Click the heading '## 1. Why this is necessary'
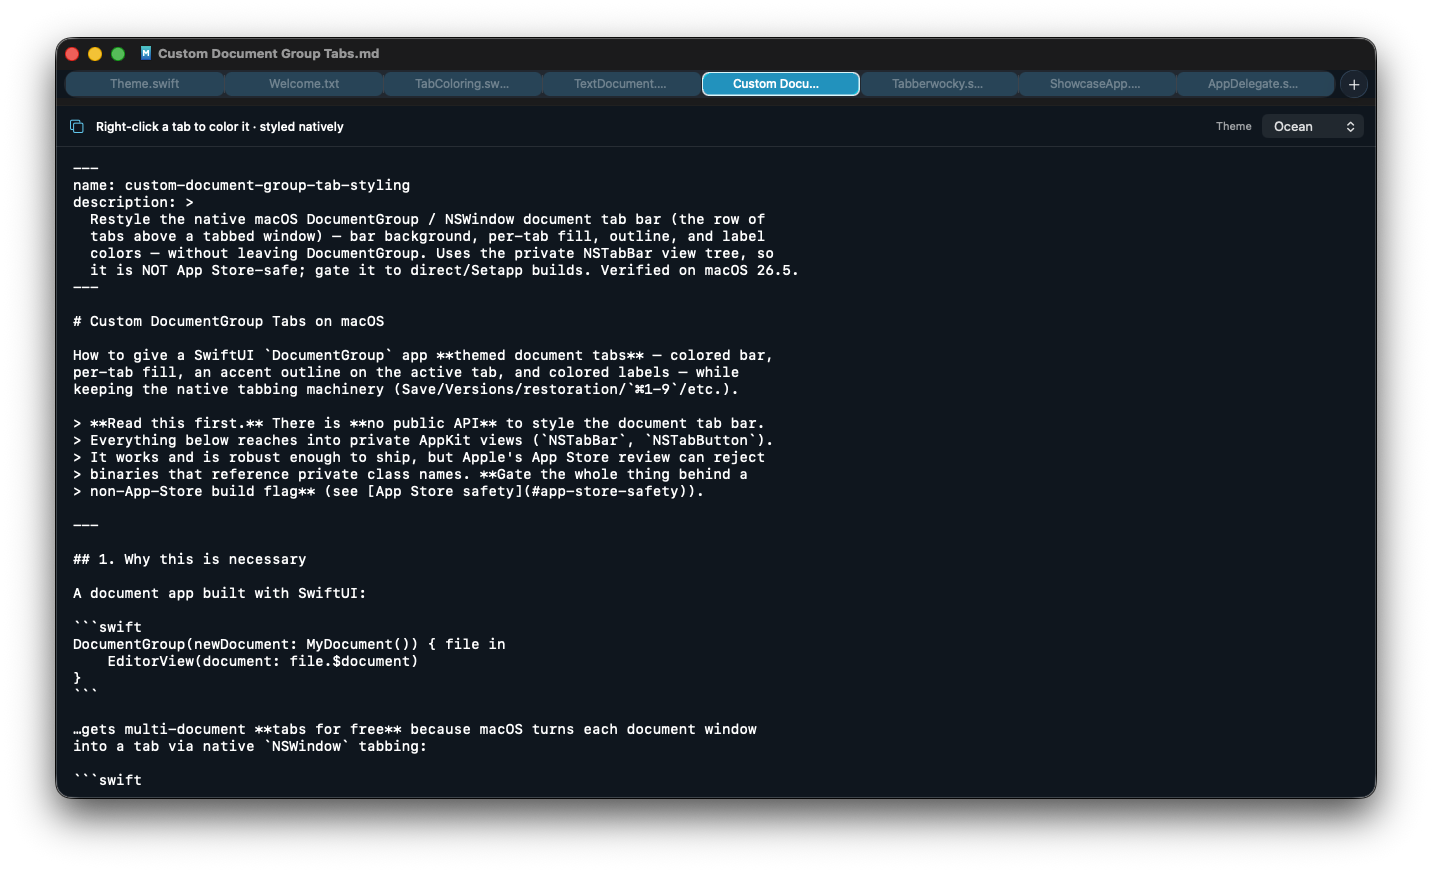 click(190, 559)
